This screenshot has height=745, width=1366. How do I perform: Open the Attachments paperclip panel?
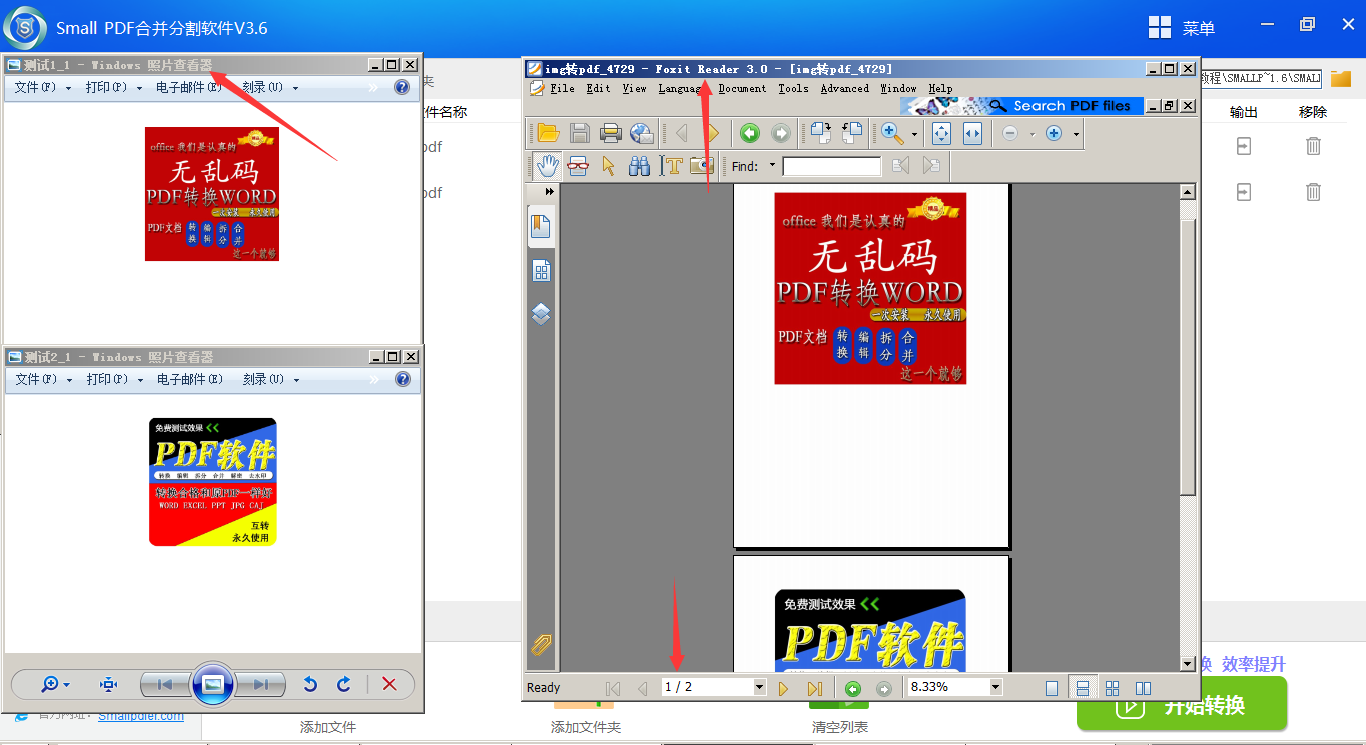click(x=541, y=644)
